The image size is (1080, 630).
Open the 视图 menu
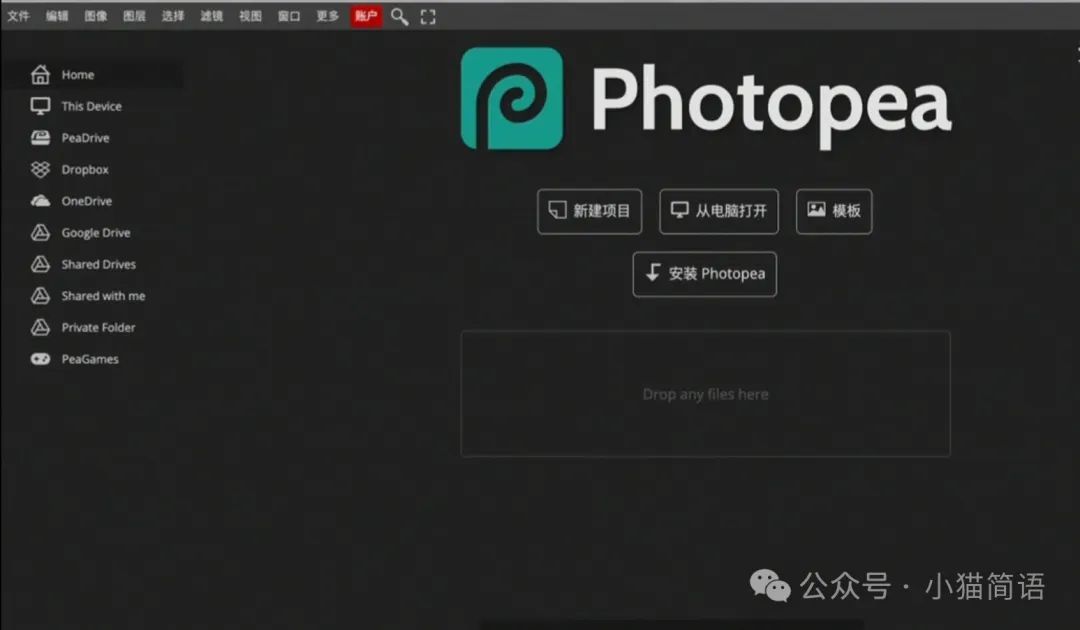coord(250,16)
